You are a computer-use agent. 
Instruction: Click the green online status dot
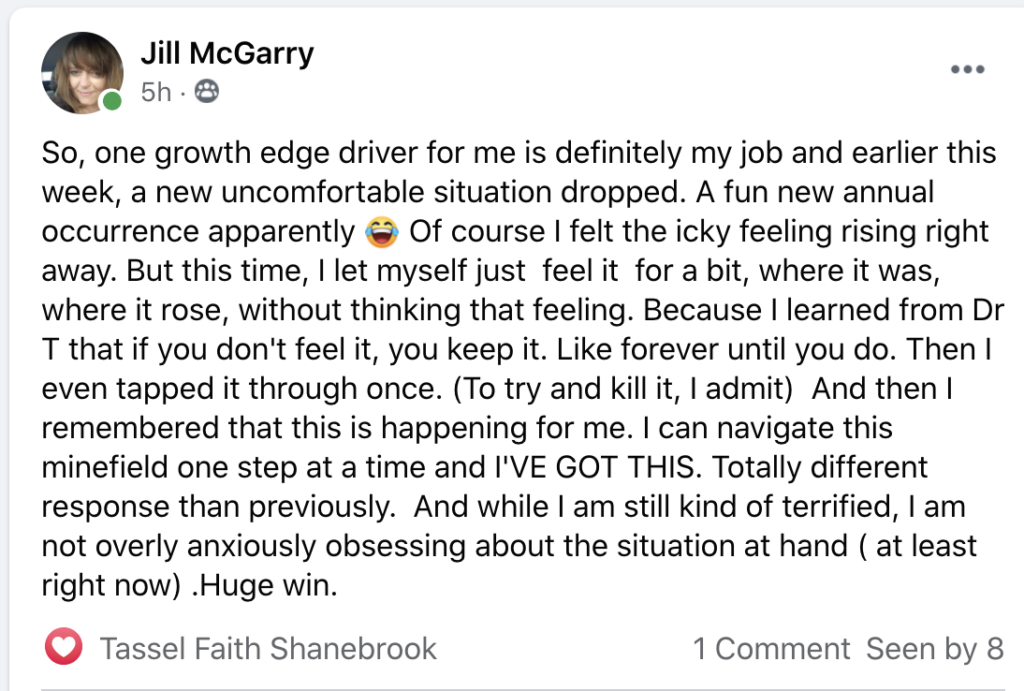[x=112, y=101]
